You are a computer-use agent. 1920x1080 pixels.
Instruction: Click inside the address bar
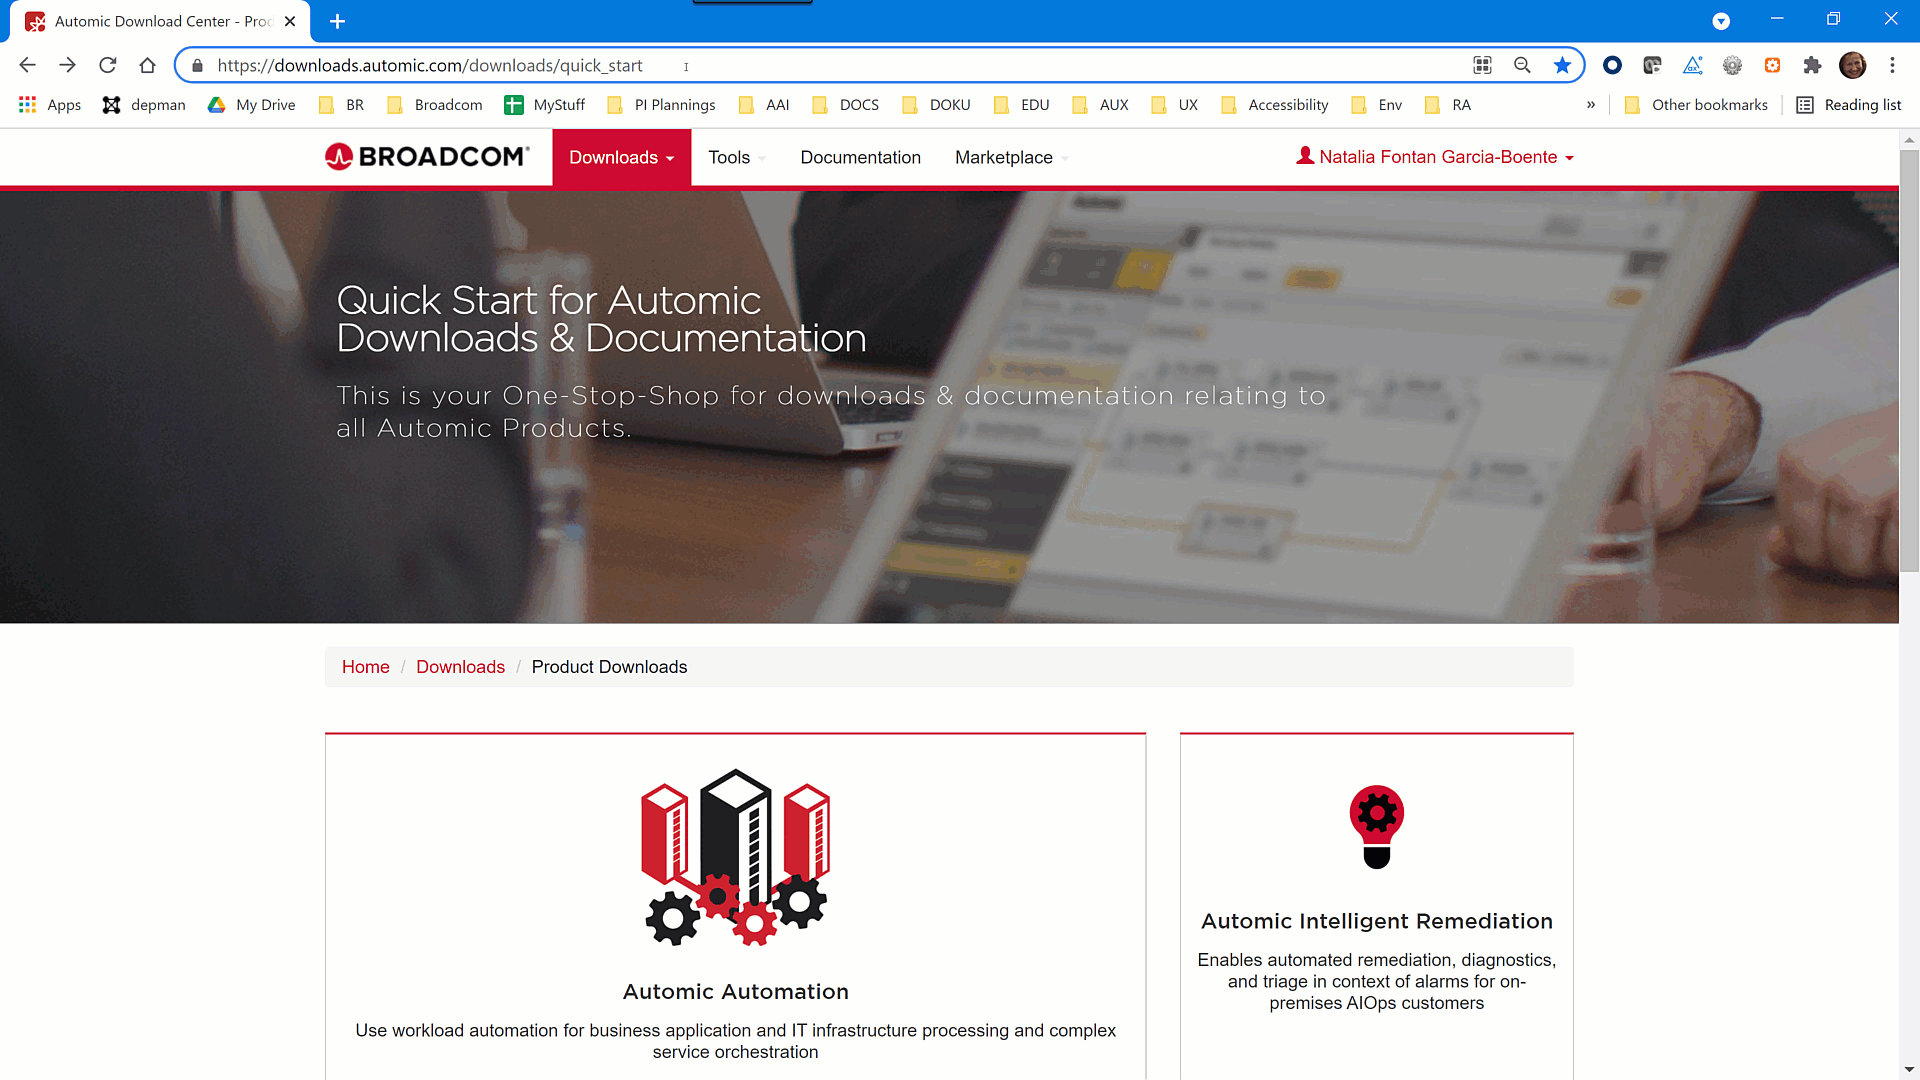click(800, 65)
